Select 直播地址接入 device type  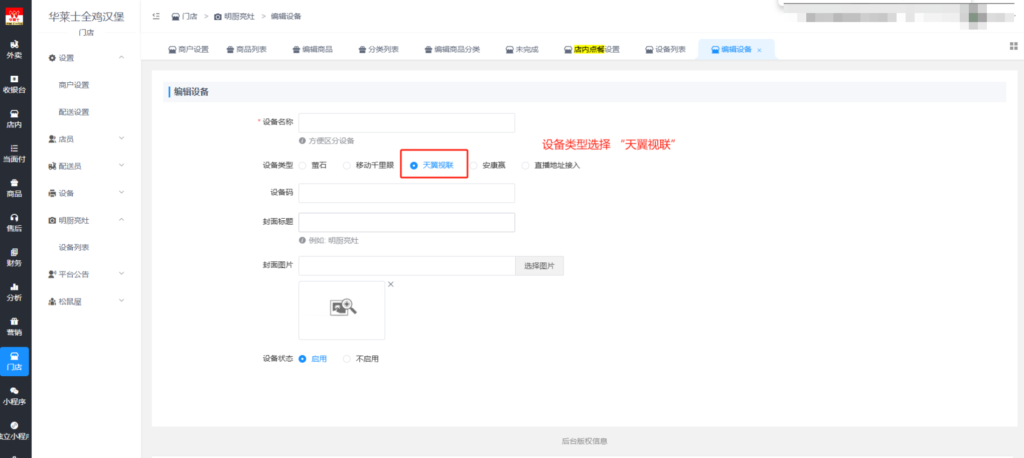pyautogui.click(x=551, y=165)
